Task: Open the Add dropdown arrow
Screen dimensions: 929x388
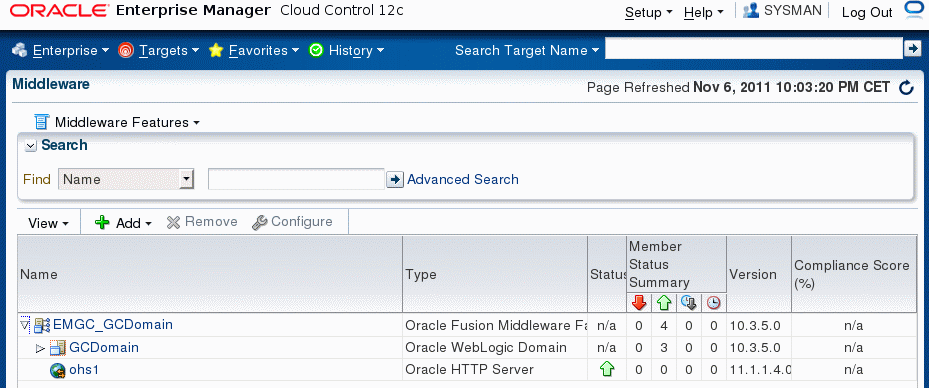Action: coord(148,224)
